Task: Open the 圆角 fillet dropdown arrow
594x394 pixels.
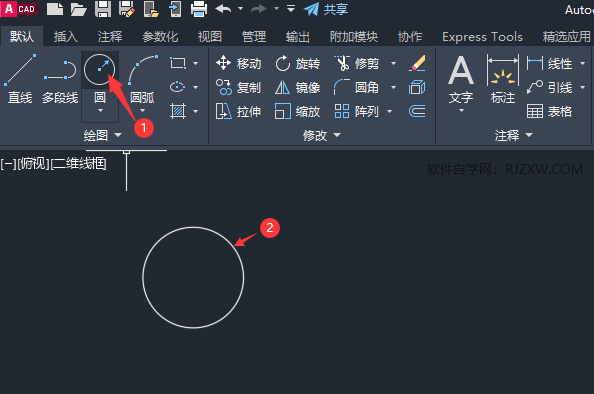Action: click(x=394, y=88)
